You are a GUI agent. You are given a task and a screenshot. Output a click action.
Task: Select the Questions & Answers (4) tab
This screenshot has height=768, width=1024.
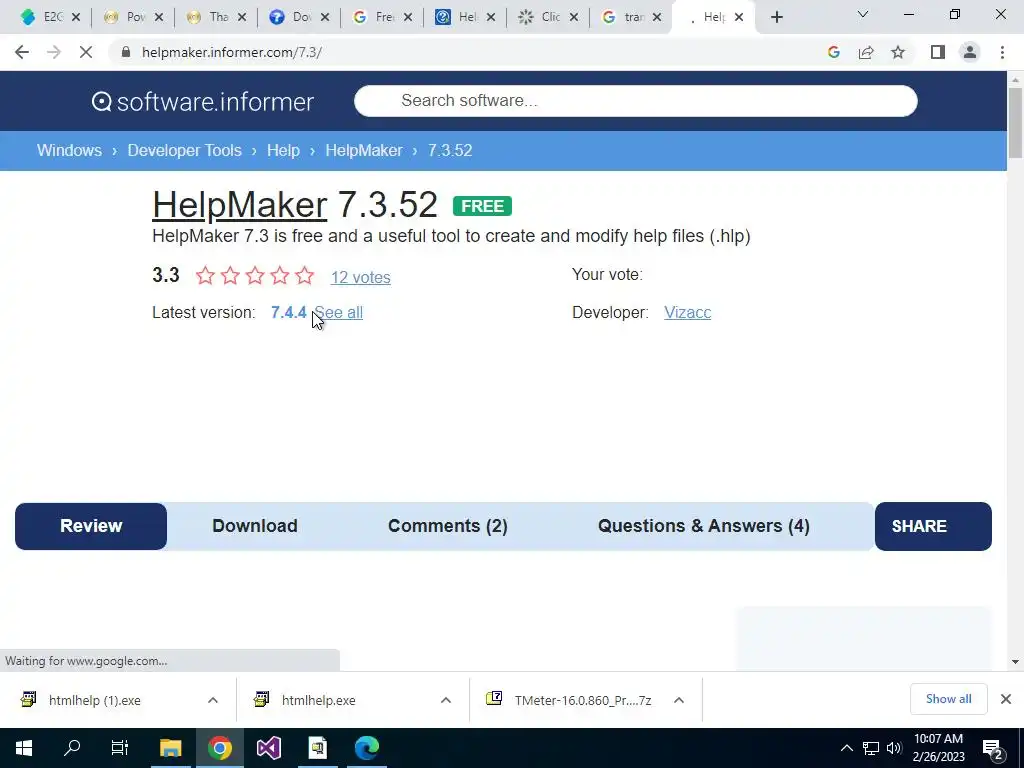pyautogui.click(x=703, y=526)
